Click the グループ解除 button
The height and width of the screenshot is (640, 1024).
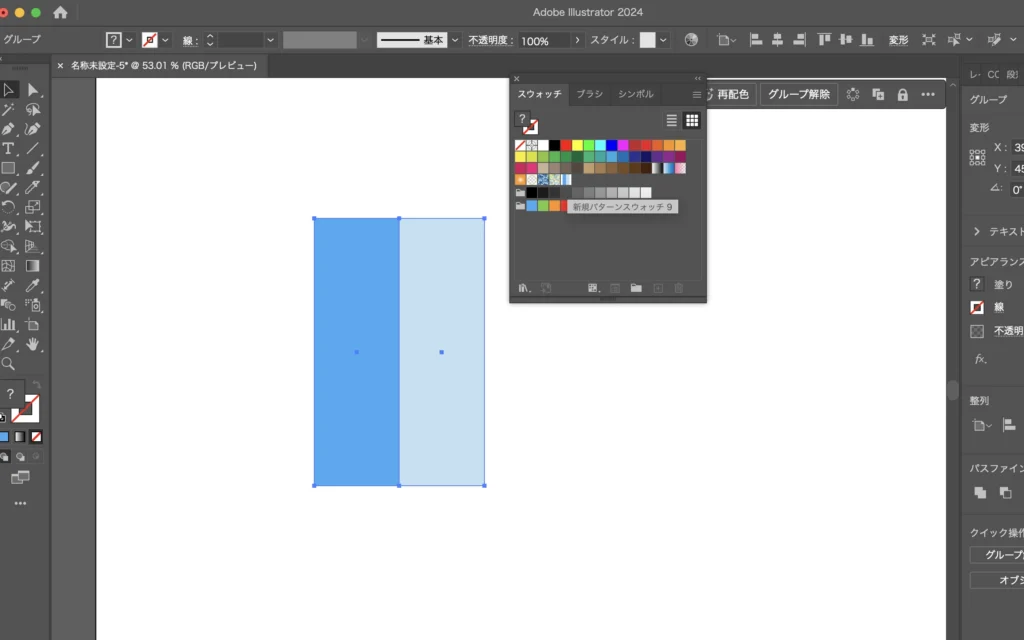(x=797, y=94)
